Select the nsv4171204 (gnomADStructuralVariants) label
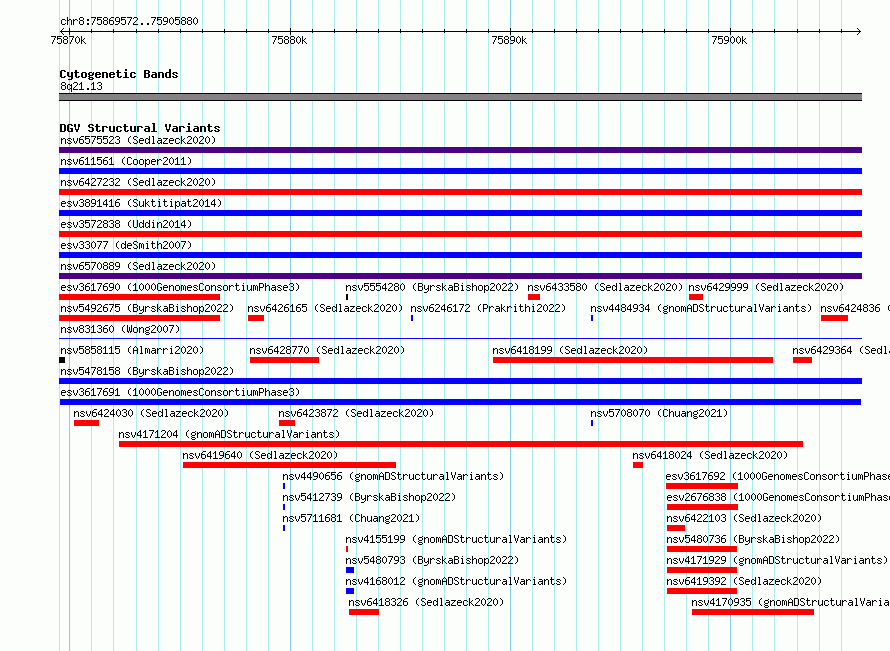 (229, 434)
